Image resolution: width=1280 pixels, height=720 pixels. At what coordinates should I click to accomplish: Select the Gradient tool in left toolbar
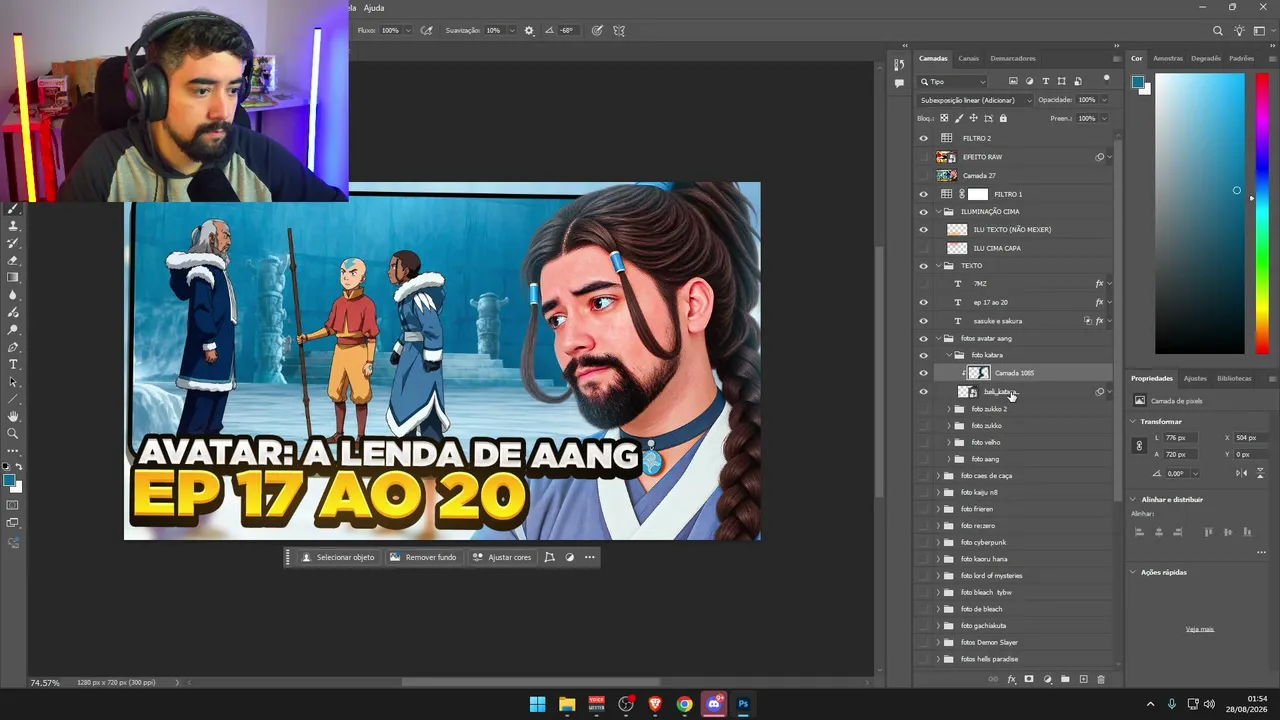[x=13, y=277]
